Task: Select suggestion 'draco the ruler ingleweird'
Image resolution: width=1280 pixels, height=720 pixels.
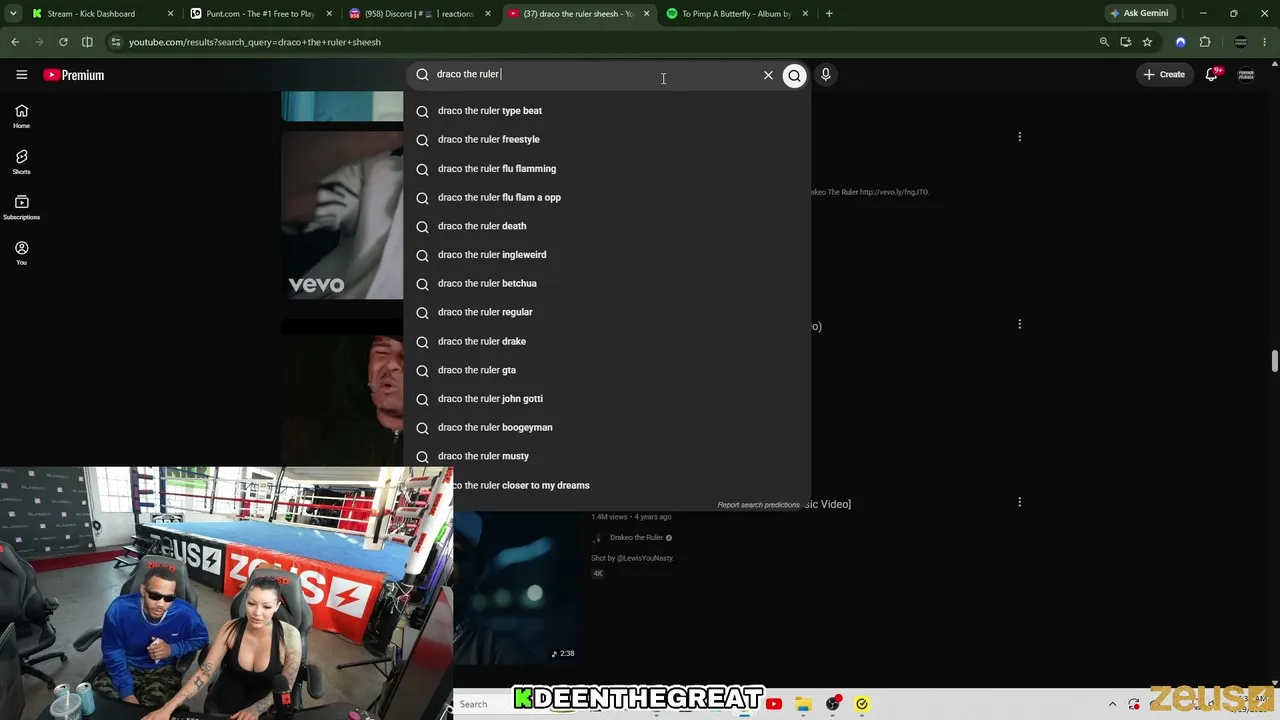Action: [606, 255]
